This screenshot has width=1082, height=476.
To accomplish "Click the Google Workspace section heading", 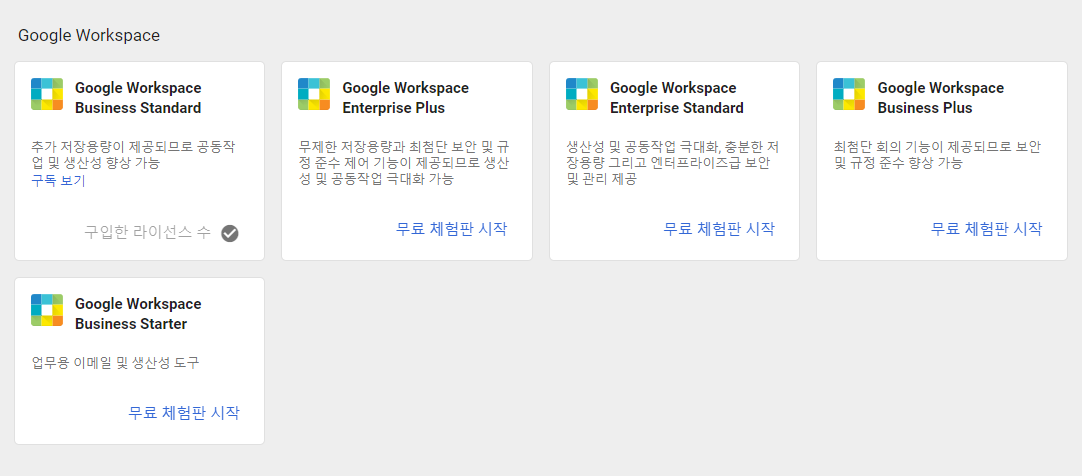I will [x=89, y=35].
